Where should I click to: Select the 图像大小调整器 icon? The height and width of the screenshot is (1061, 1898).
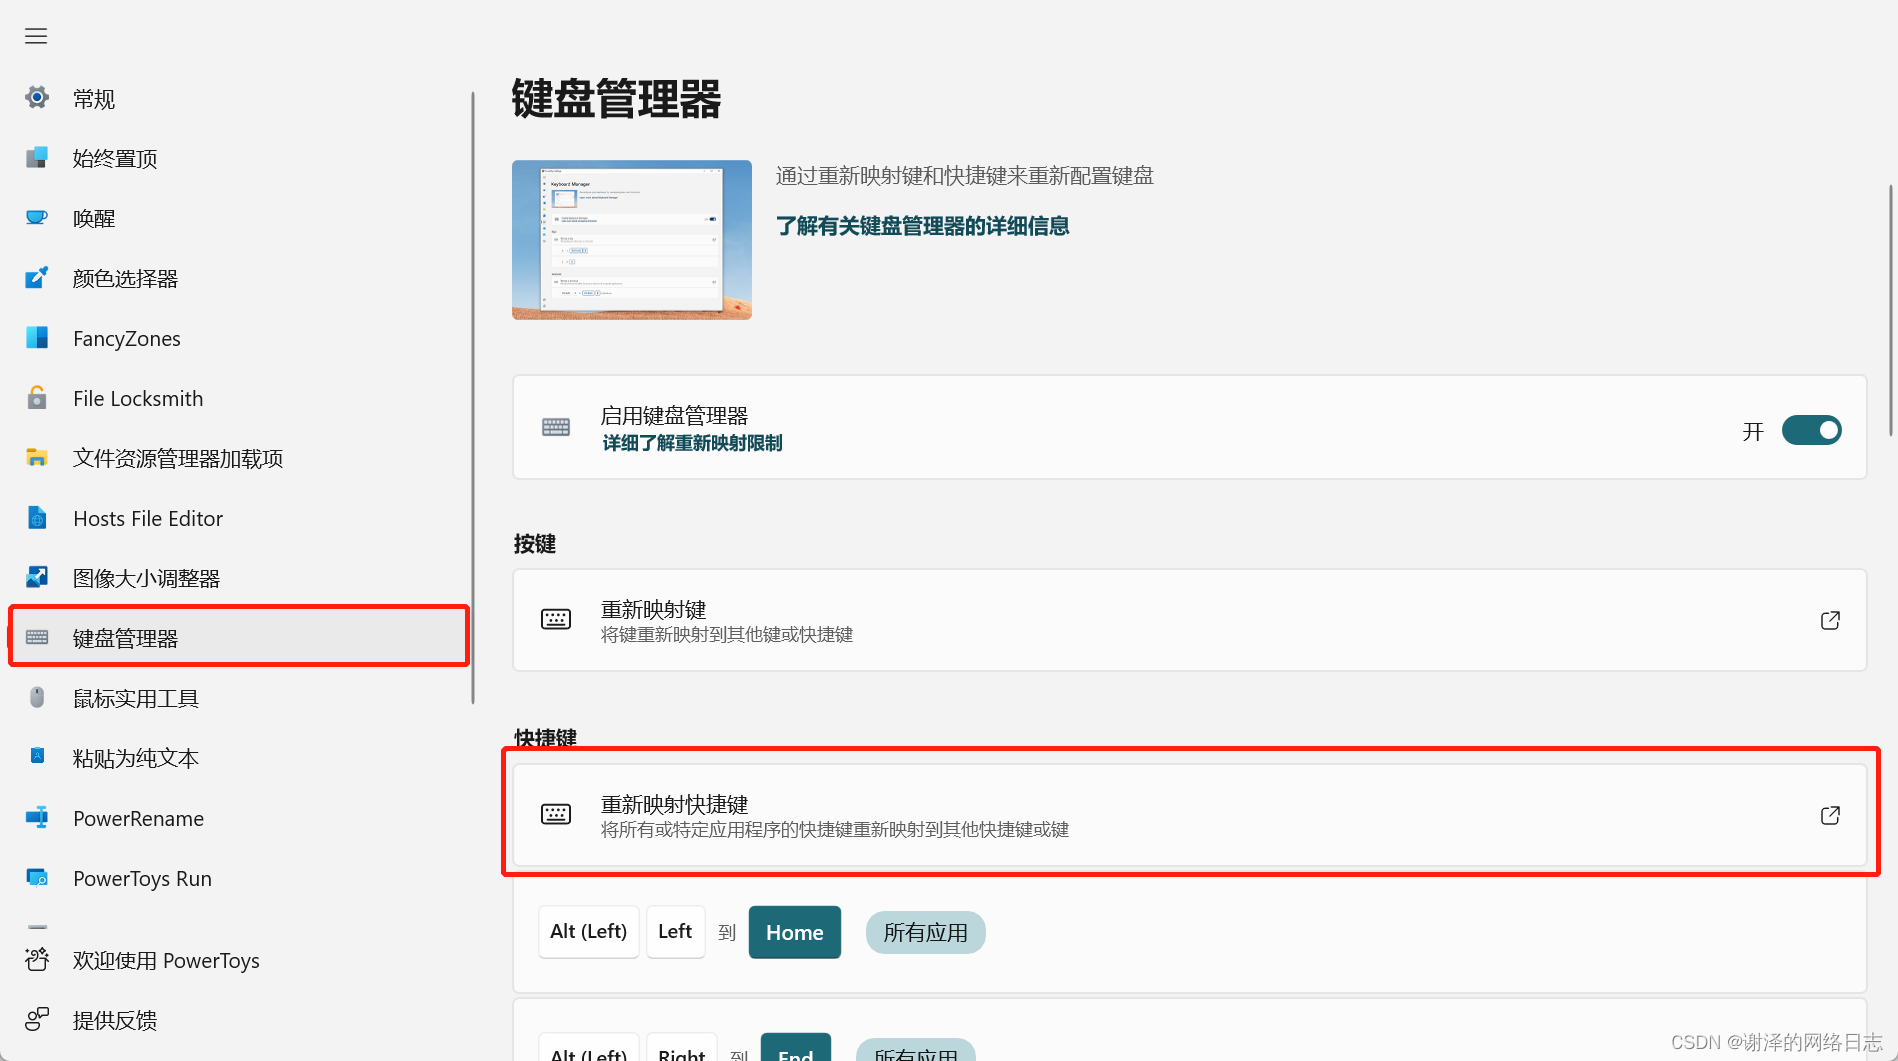click(36, 577)
